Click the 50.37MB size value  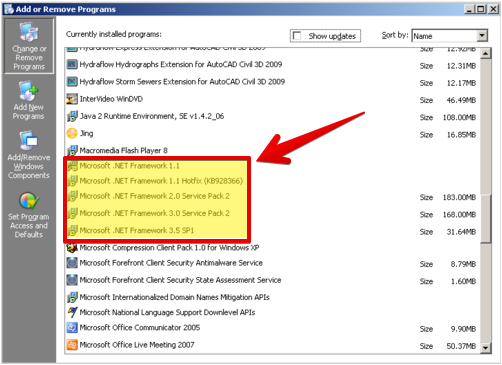click(461, 346)
